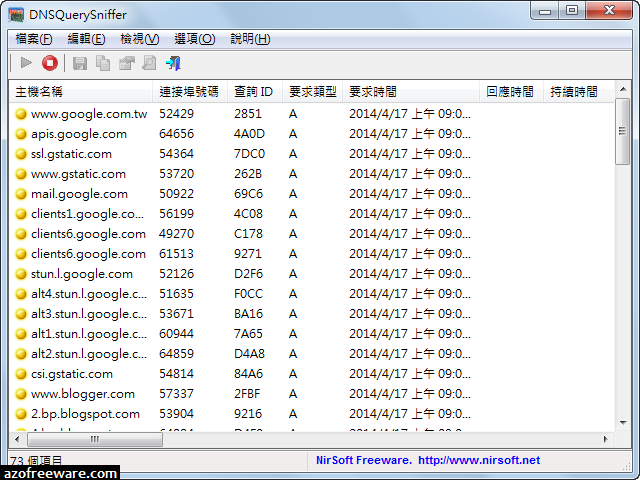The image size is (640, 480).
Task: Click the vertical scrollbar up arrow
Action: 623,89
